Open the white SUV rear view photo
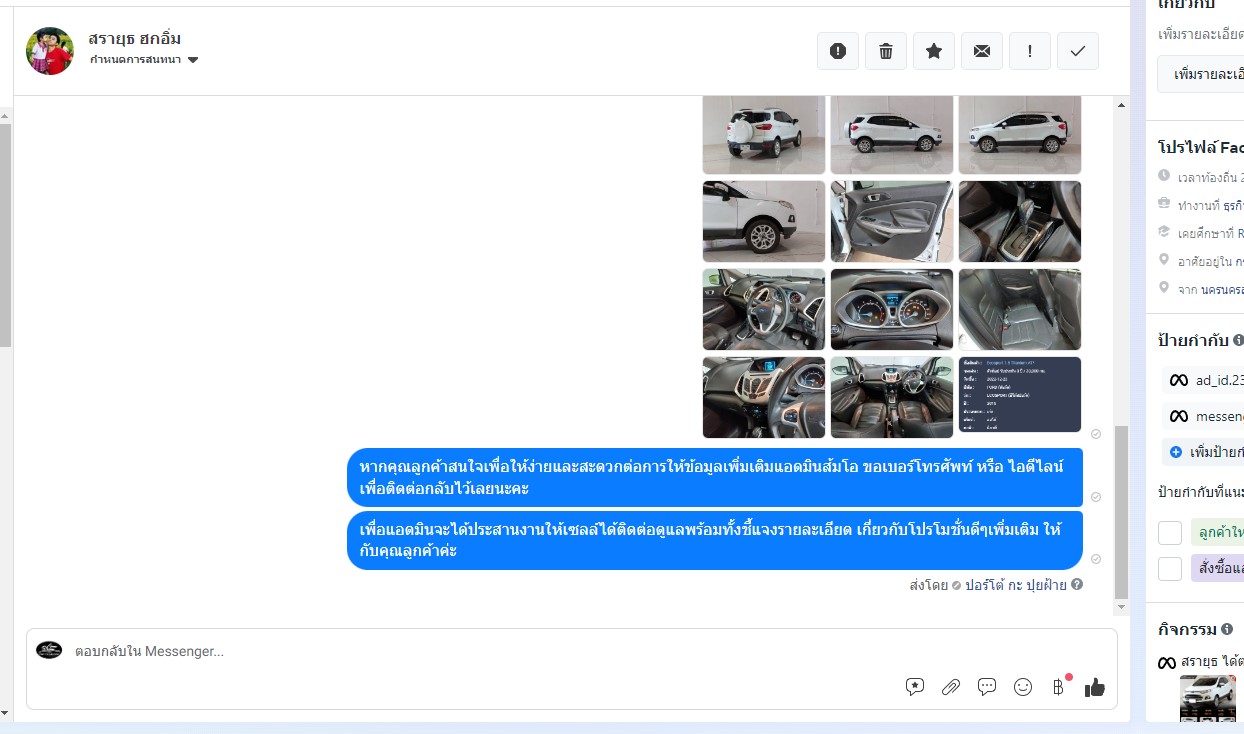Image resolution: width=1244 pixels, height=734 pixels. 764,135
